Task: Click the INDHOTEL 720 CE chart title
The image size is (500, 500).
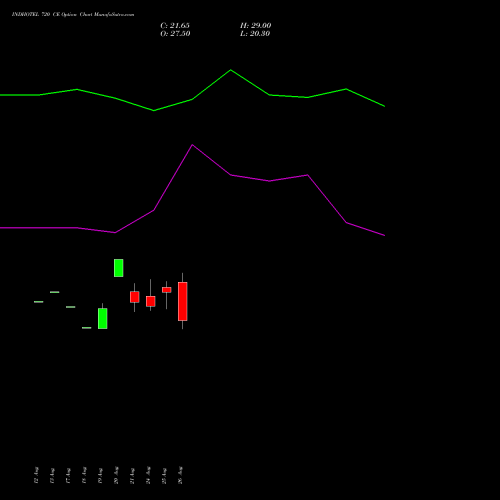Action: tap(73, 15)
